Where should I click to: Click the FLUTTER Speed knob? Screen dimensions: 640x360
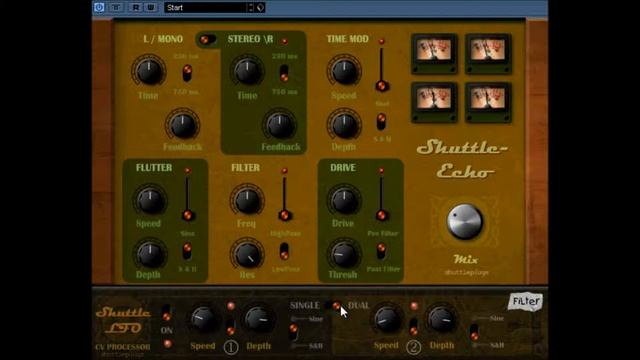(x=150, y=200)
